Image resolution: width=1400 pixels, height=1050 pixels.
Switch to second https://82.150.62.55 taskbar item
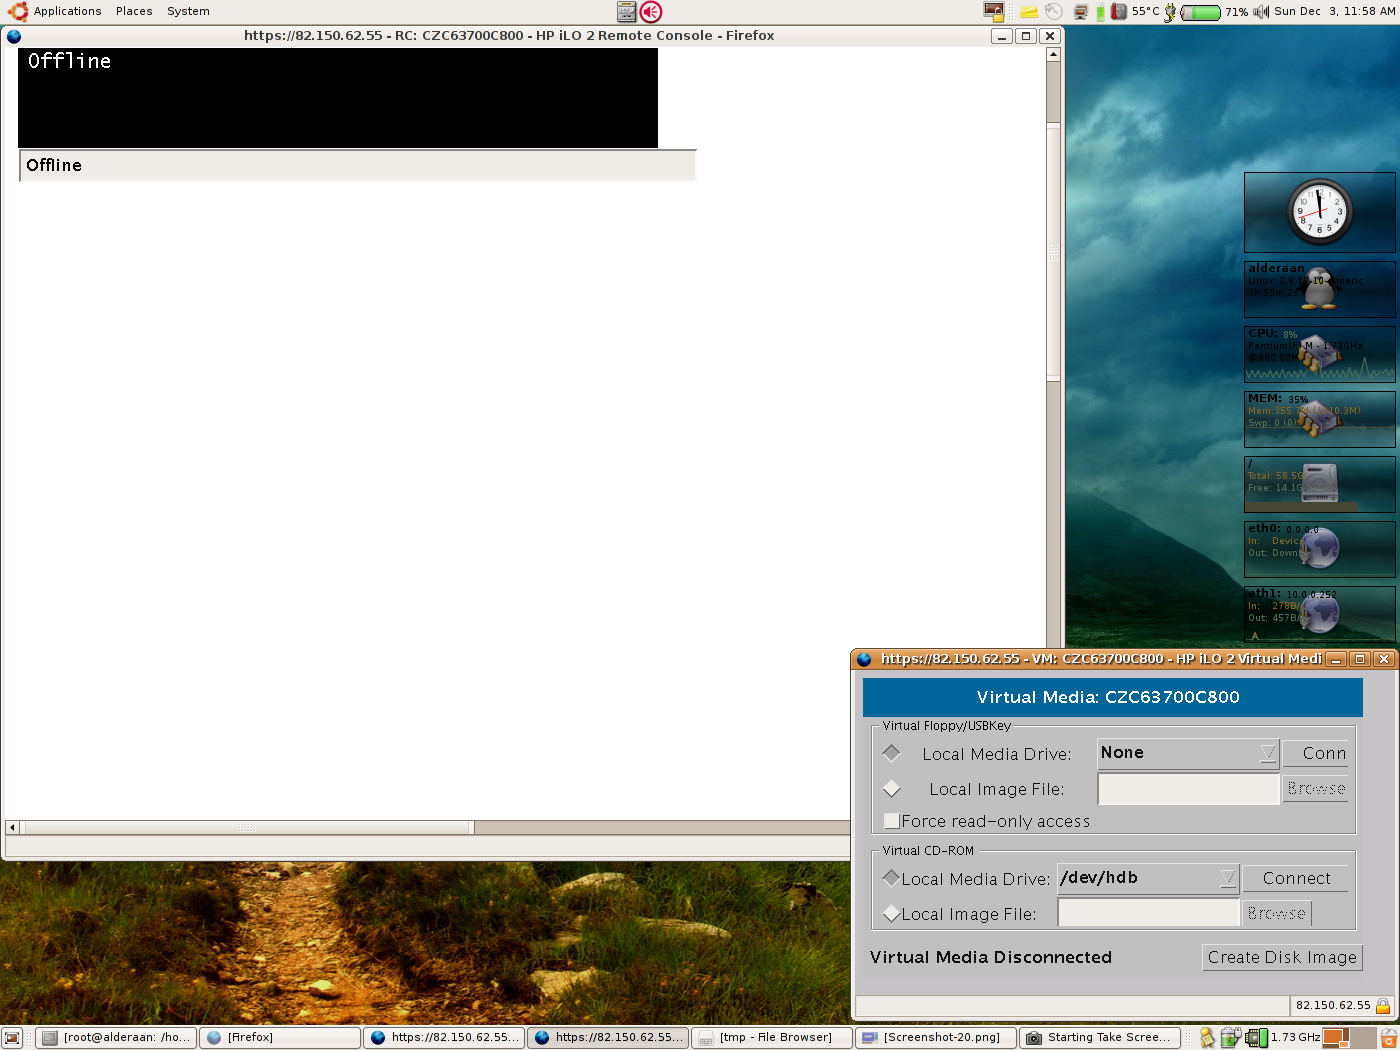(x=608, y=1038)
